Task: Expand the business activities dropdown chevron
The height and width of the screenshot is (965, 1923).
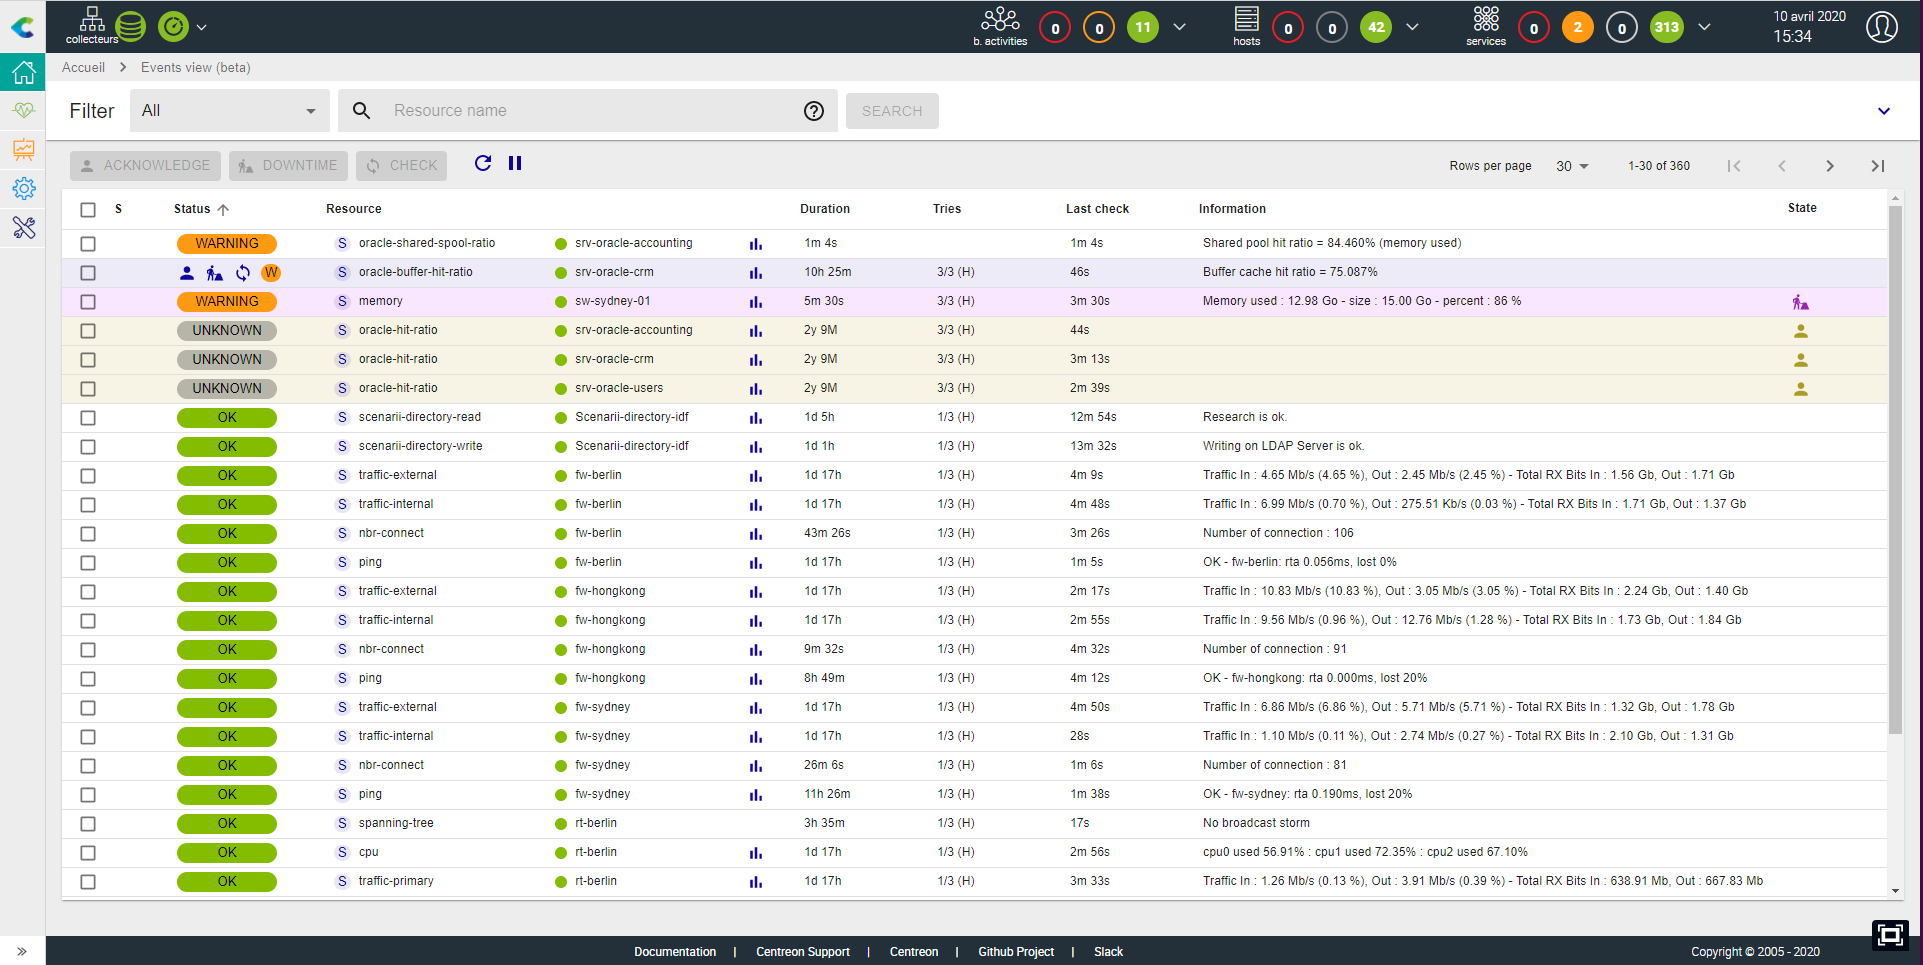Action: [1180, 27]
